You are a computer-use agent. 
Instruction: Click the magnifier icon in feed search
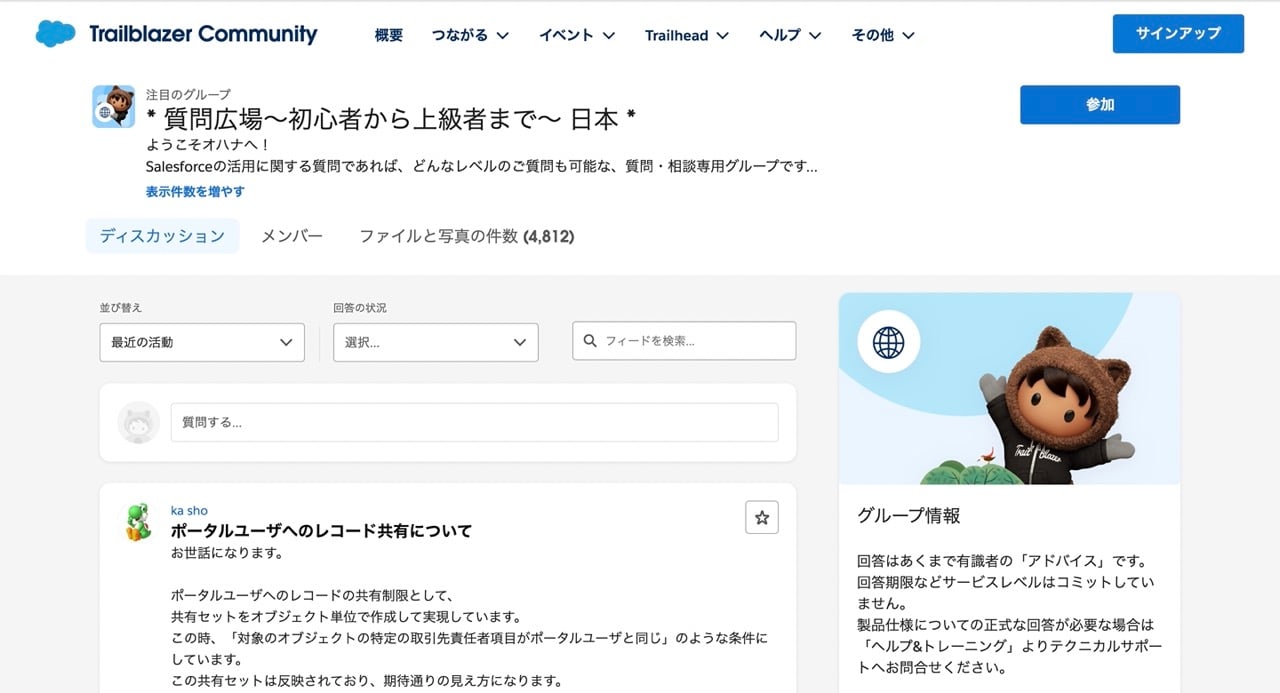pyautogui.click(x=590, y=341)
